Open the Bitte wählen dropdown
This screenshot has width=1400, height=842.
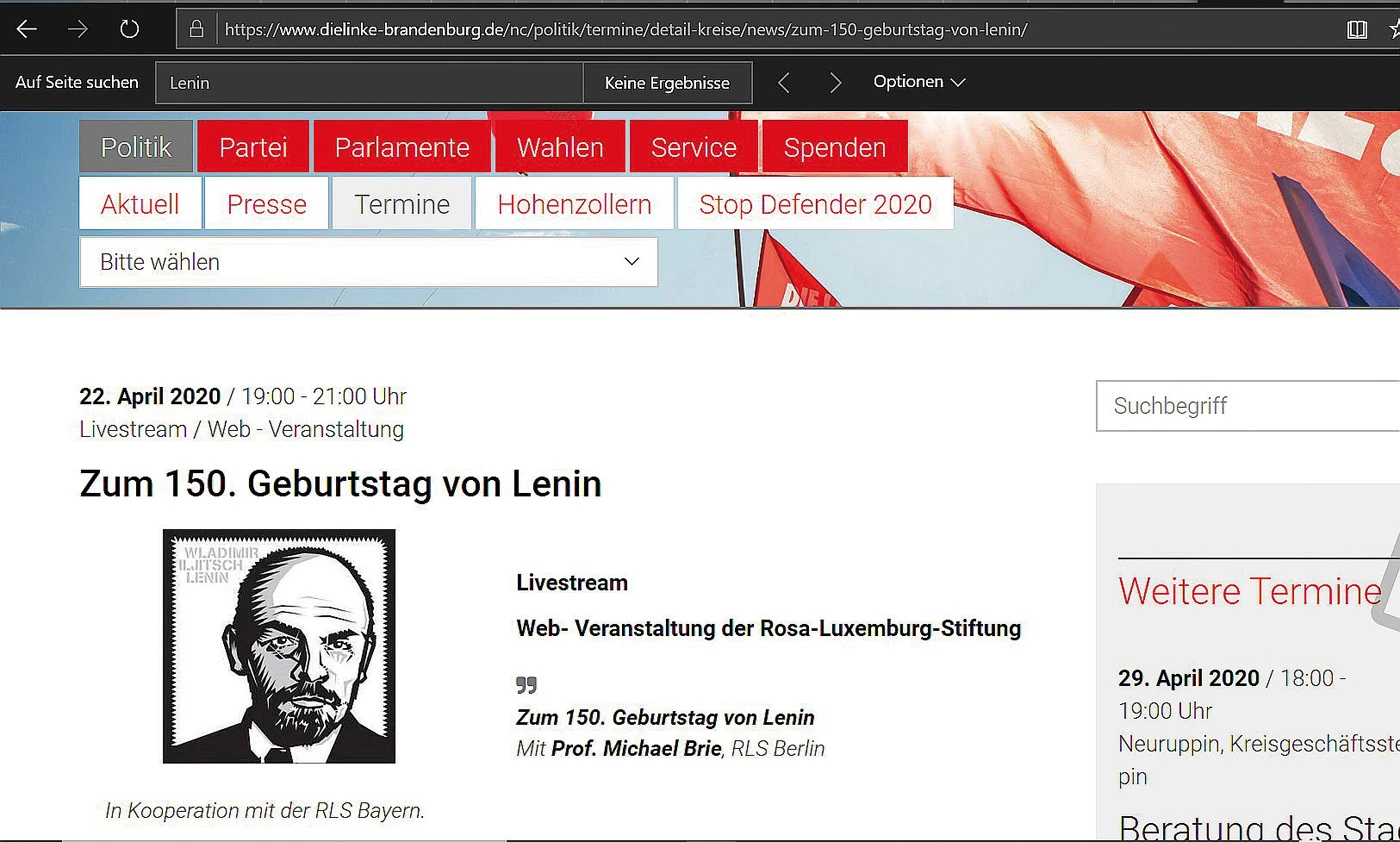click(368, 262)
